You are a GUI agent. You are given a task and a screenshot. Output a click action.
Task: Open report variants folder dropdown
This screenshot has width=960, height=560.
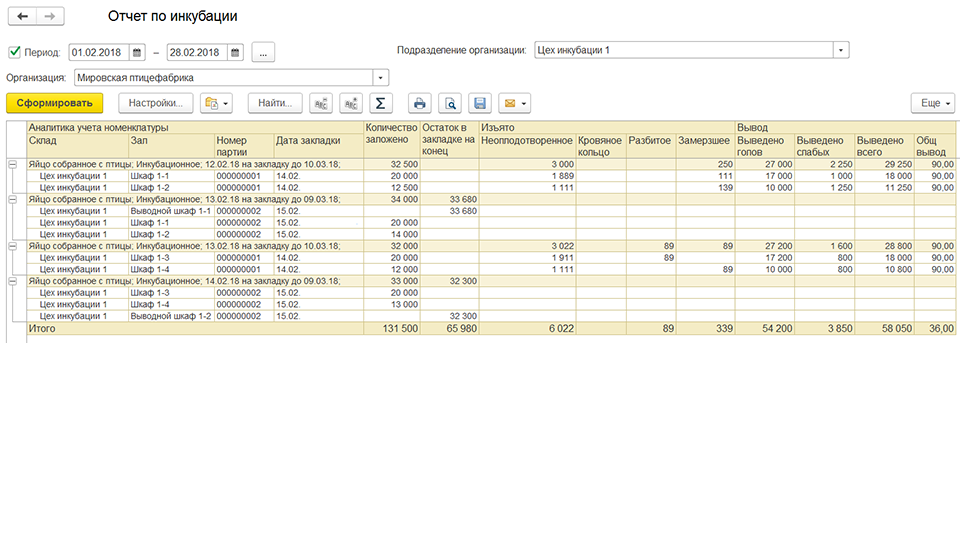pyautogui.click(x=216, y=103)
